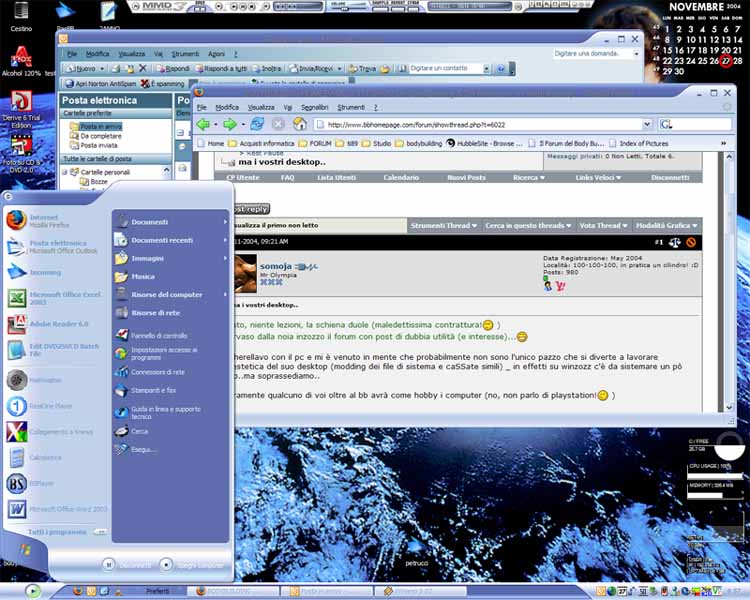Open Cerca in questo threads dropdown
The image size is (750, 600).
pyautogui.click(x=528, y=225)
